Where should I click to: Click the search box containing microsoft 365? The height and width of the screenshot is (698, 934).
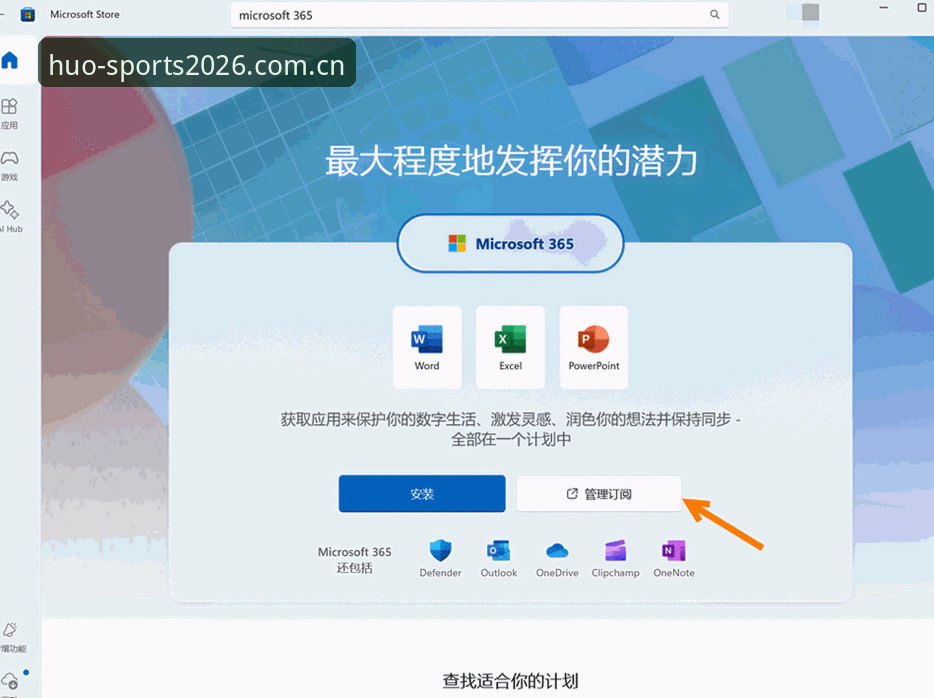[480, 15]
